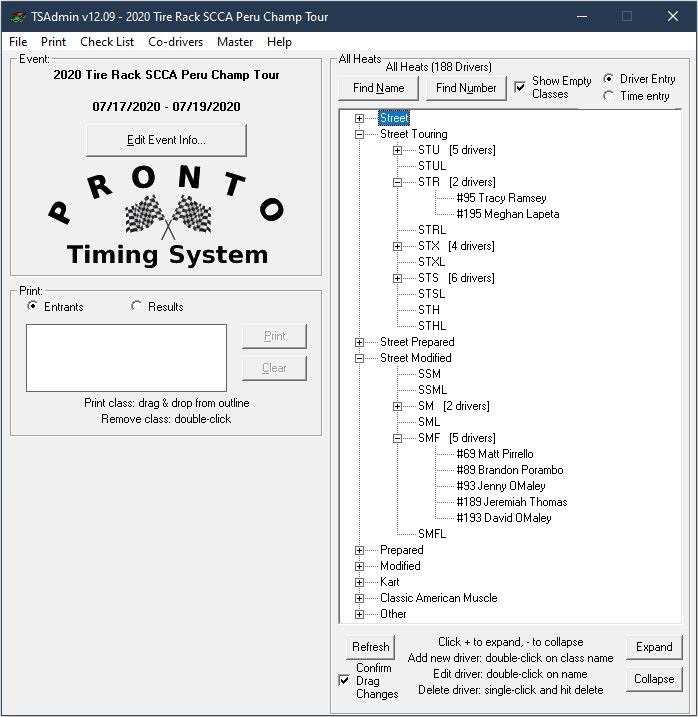
Task: Click the greyed-out Clear button
Action: click(274, 369)
